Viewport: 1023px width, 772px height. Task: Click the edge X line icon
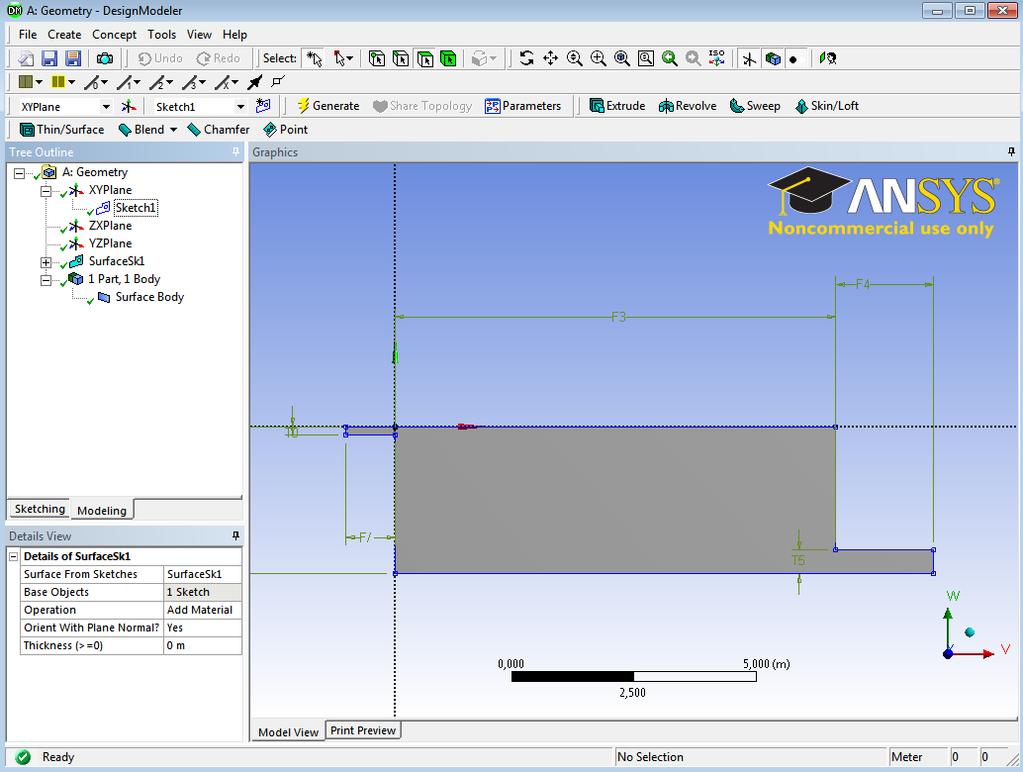(x=222, y=82)
